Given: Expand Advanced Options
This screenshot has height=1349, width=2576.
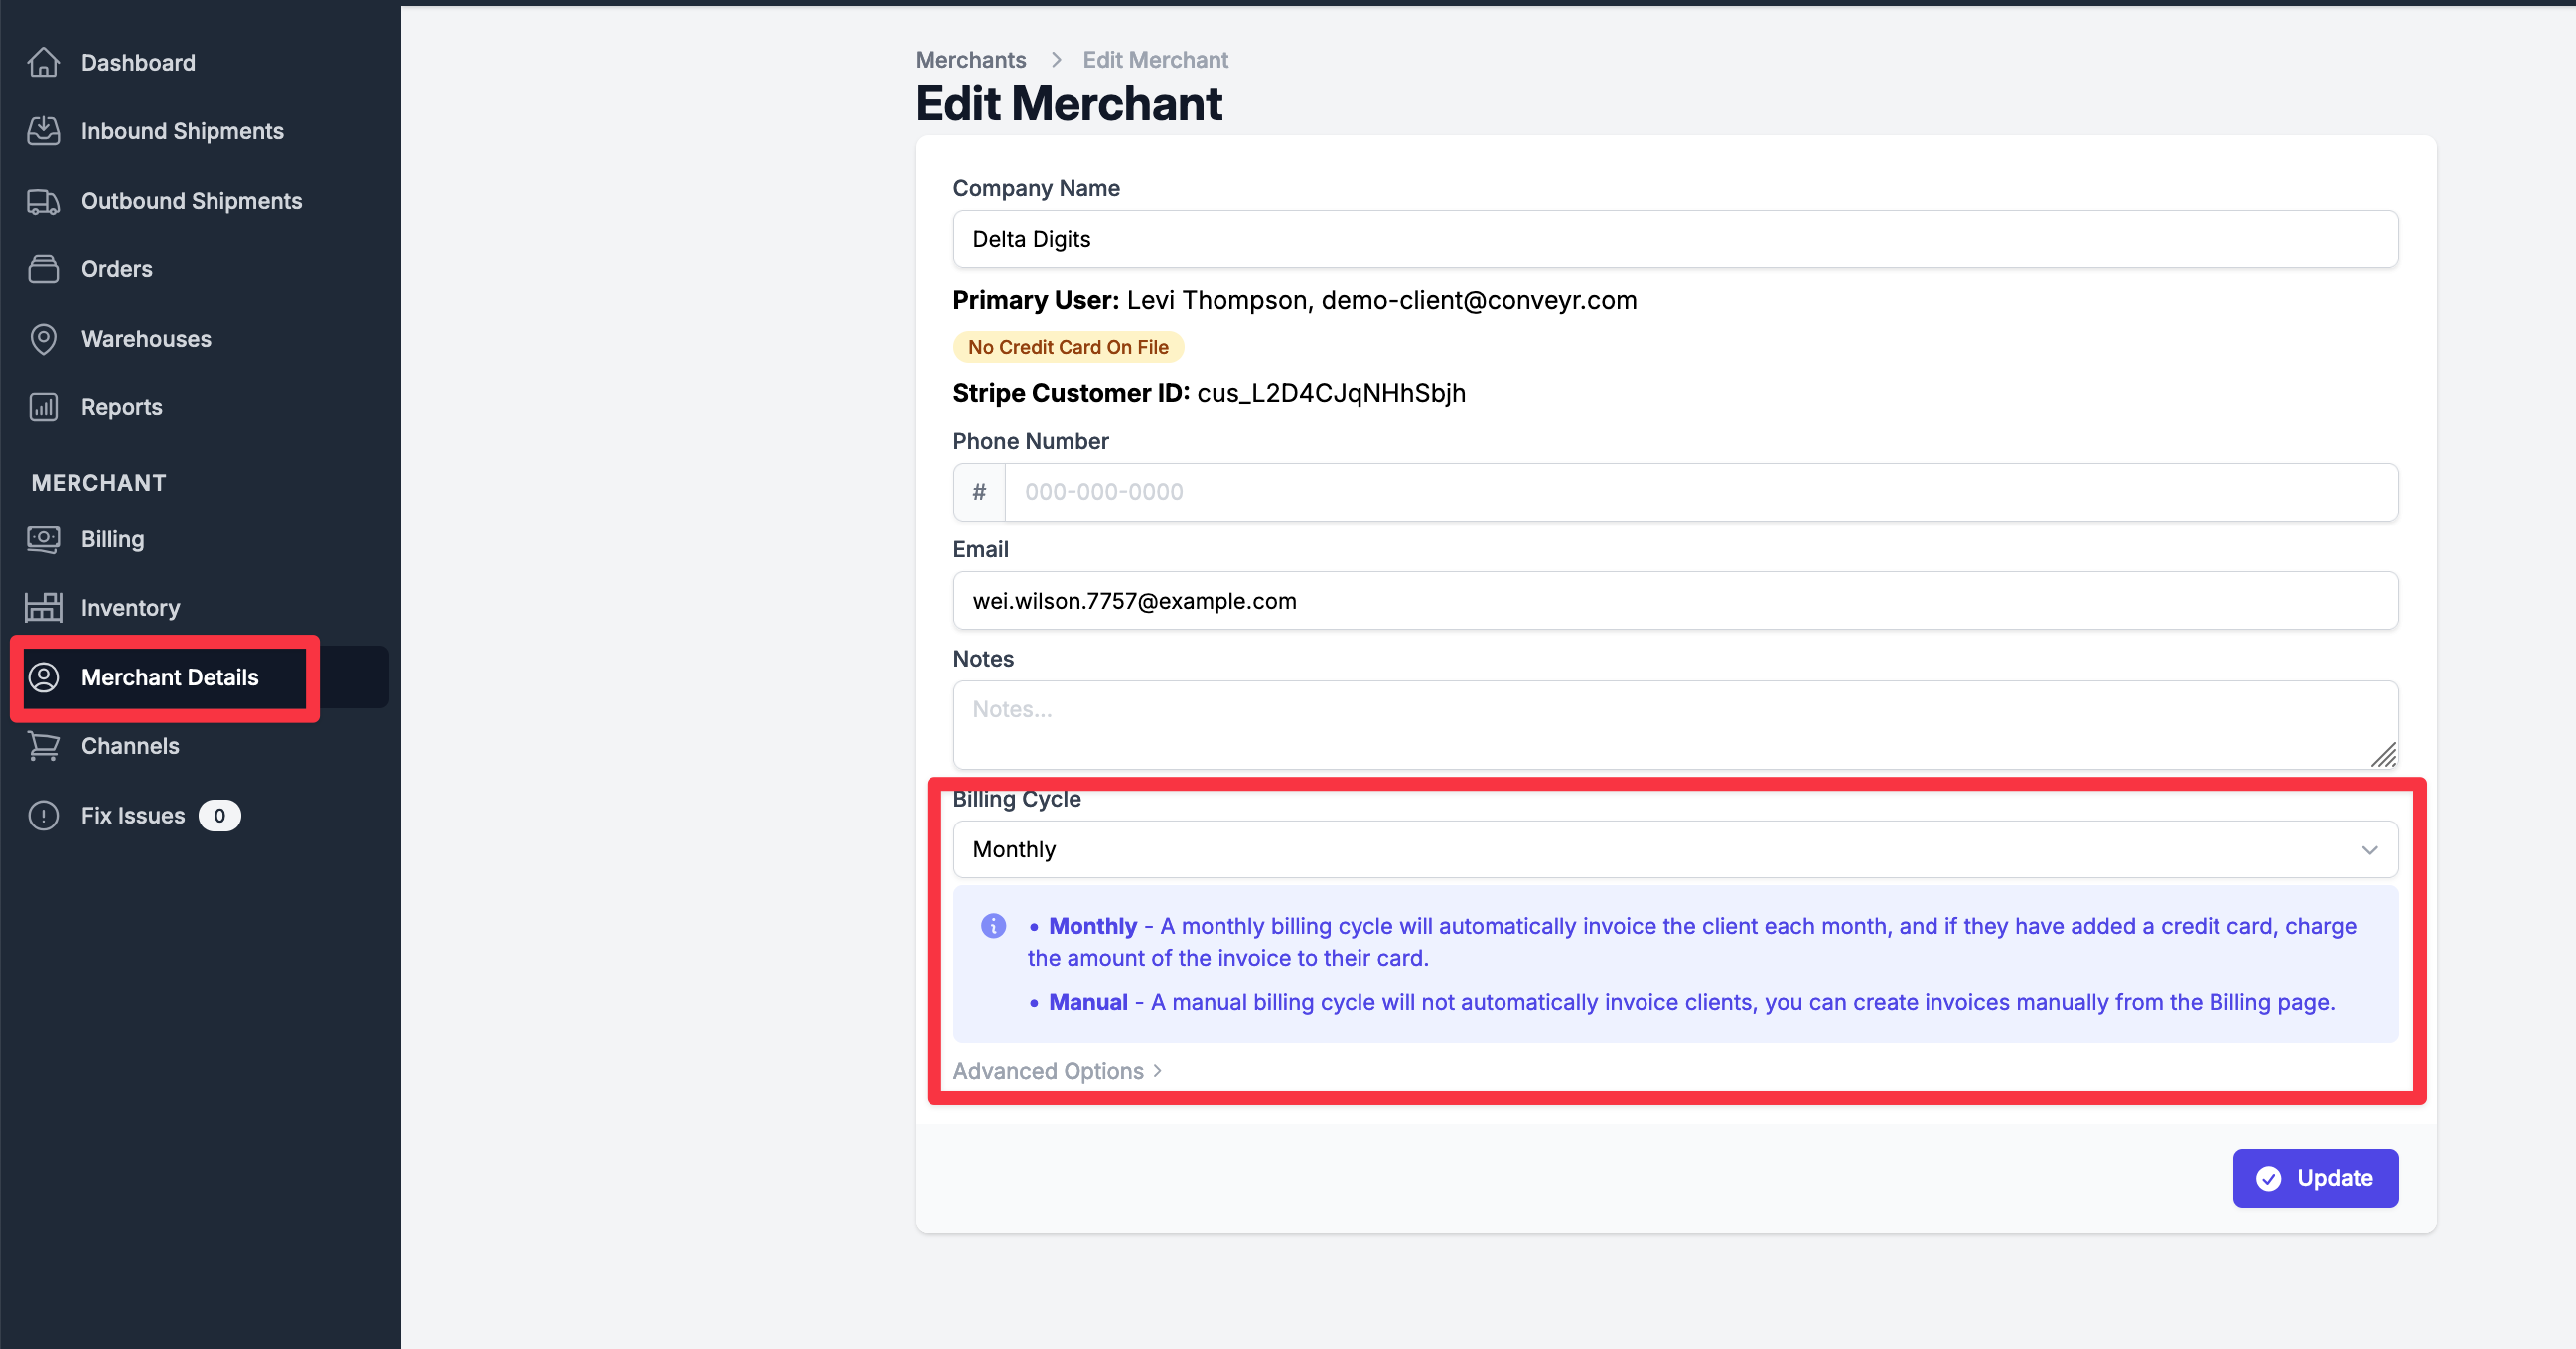Looking at the screenshot, I should pos(1057,1070).
